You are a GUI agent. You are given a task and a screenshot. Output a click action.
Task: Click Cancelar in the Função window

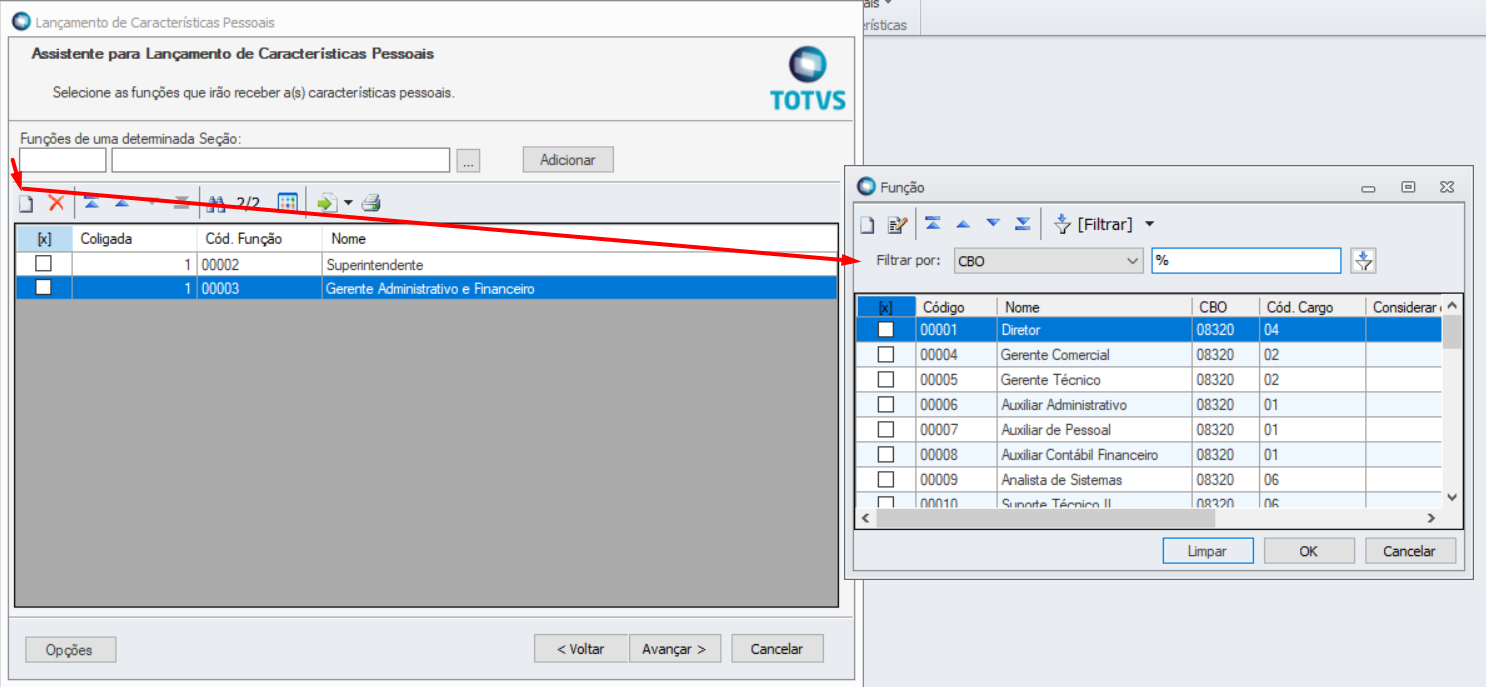coord(1409,551)
